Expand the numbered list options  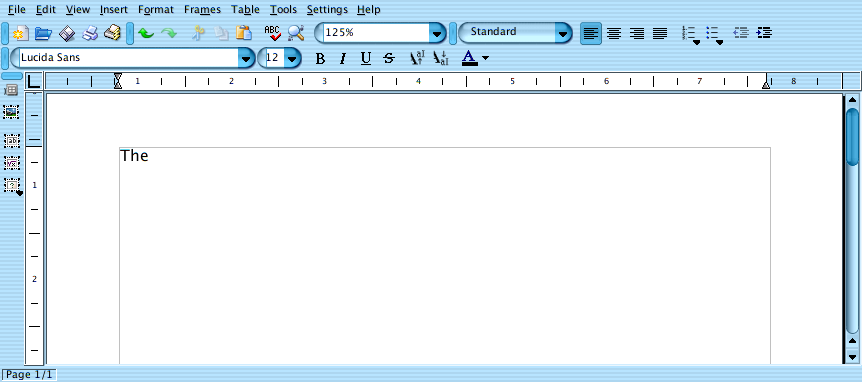tap(697, 42)
